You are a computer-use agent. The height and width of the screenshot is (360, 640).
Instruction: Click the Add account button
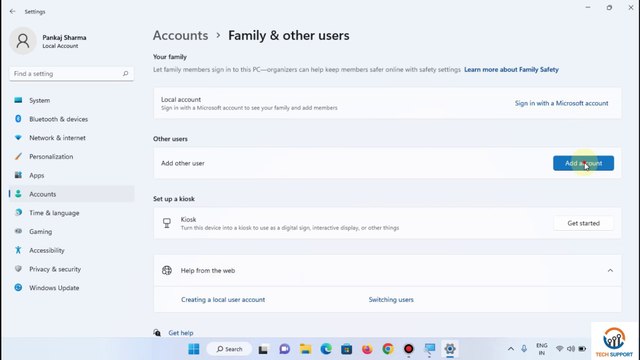point(583,163)
